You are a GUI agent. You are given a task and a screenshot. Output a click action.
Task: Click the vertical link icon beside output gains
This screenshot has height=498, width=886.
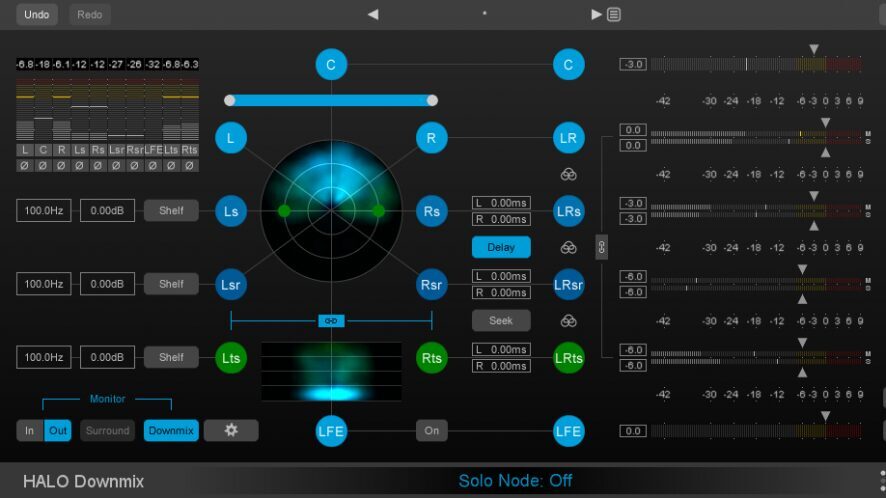602,247
